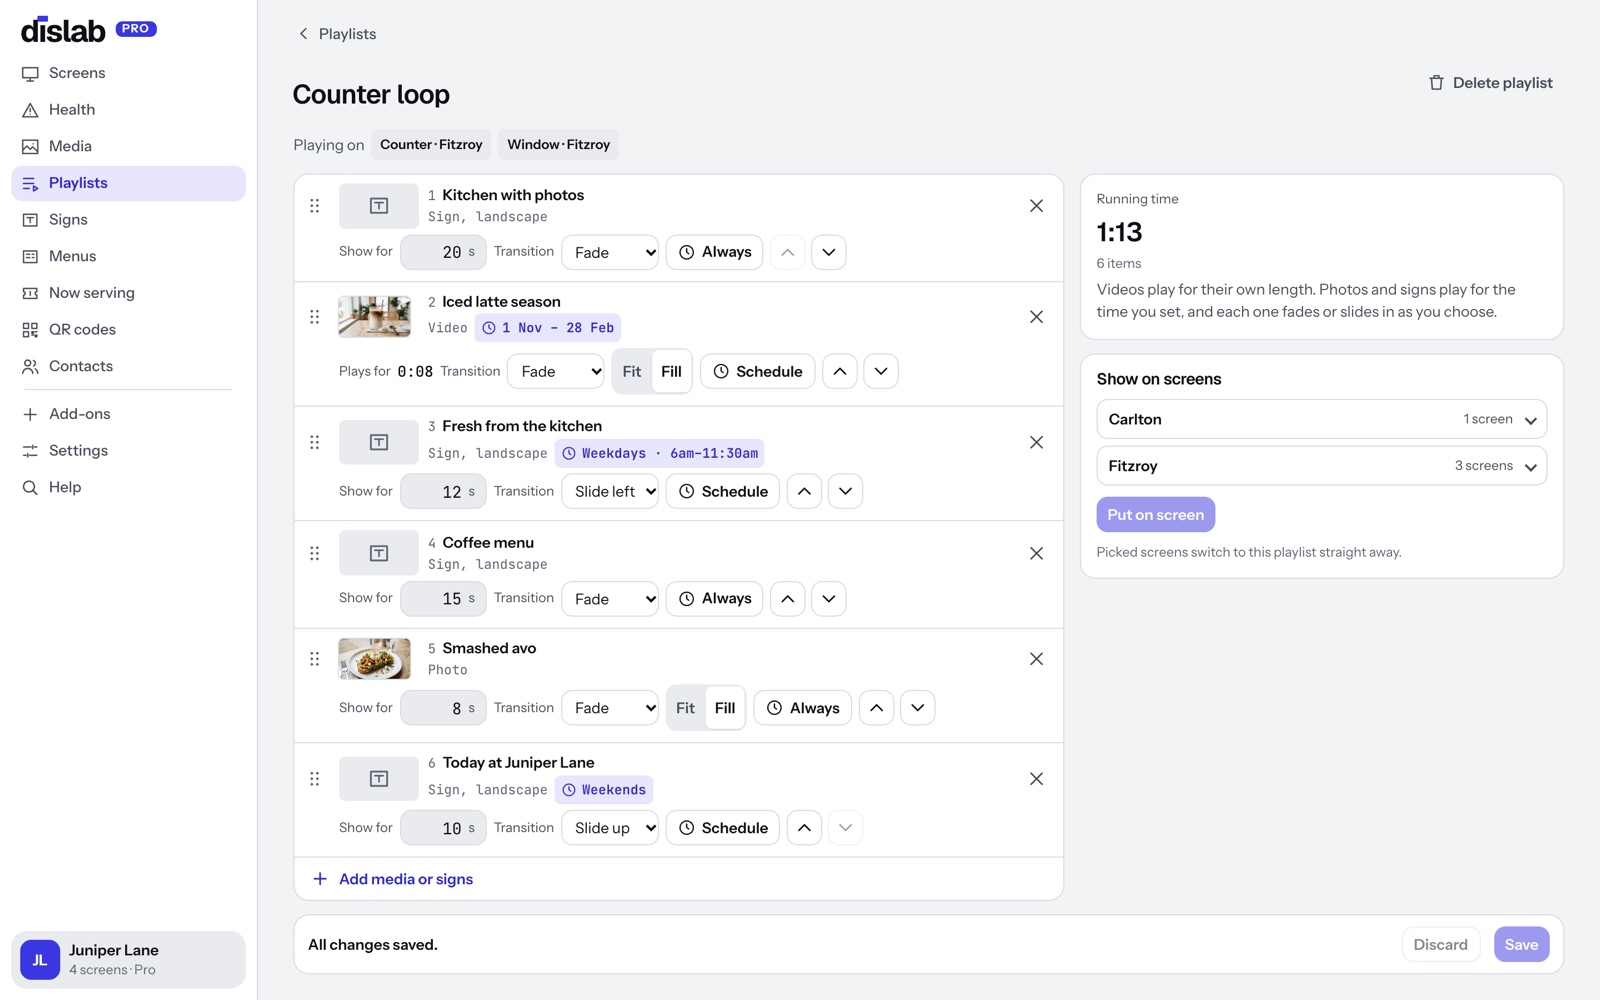Click Add media or signs
The image size is (1600, 1000).
click(x=393, y=879)
